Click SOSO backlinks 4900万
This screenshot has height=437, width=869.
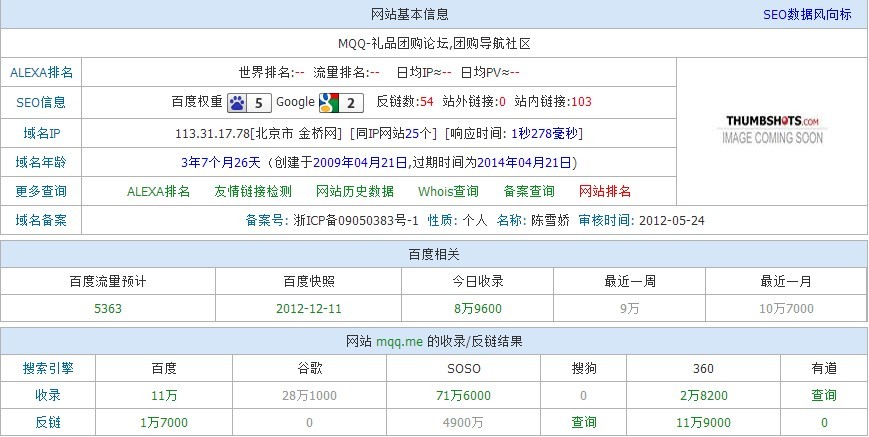click(463, 423)
